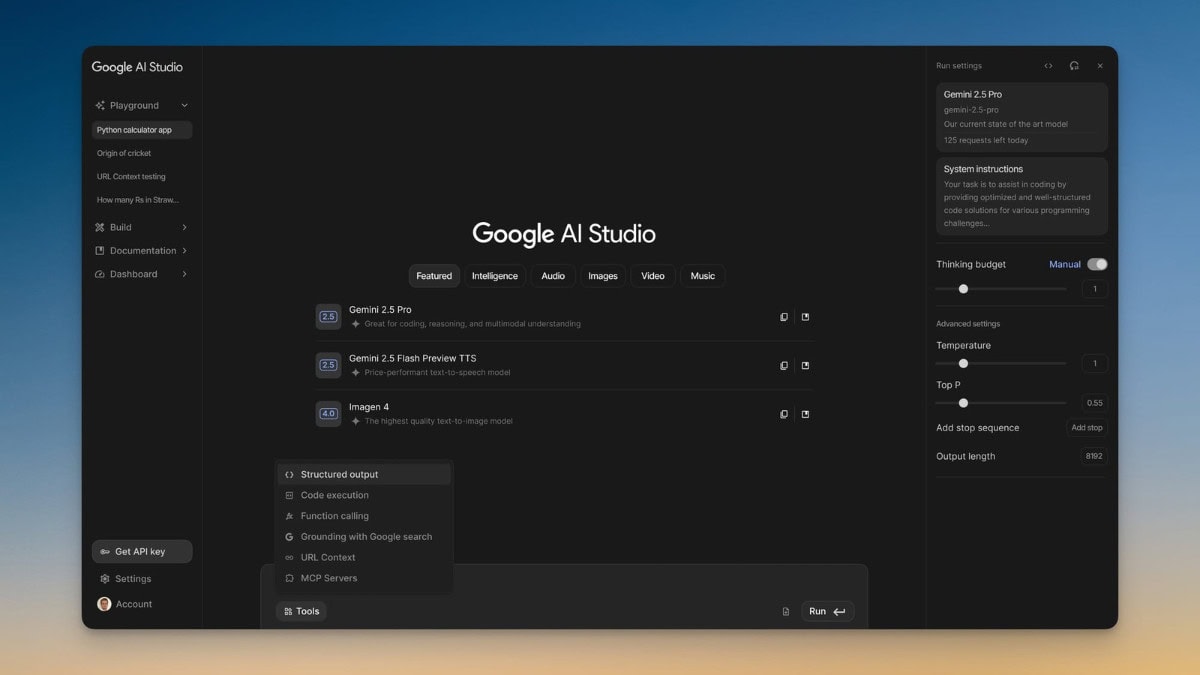Expand the Dashboard section chevron
1200x675 pixels.
(x=184, y=274)
